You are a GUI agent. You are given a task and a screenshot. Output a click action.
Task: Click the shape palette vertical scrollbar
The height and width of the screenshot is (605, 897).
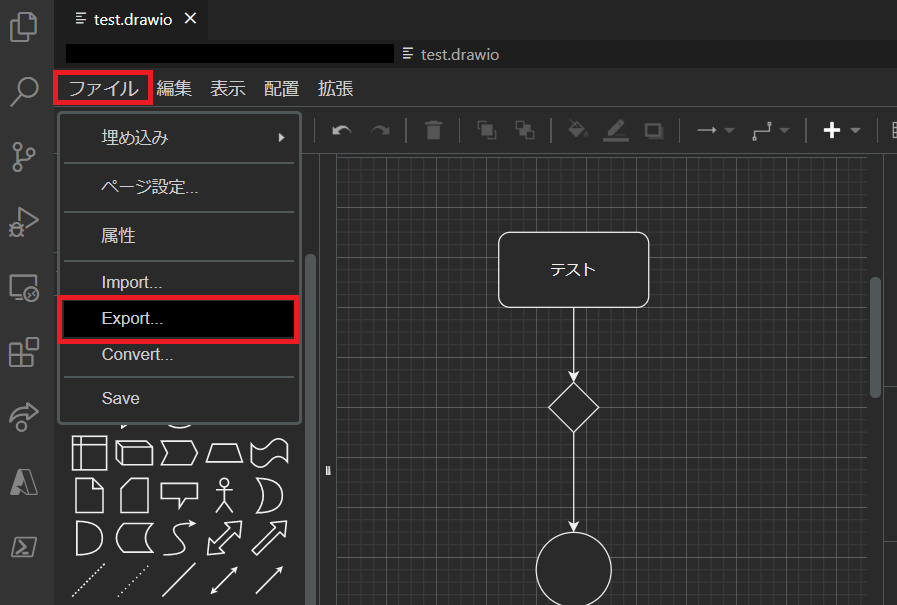pos(311,429)
